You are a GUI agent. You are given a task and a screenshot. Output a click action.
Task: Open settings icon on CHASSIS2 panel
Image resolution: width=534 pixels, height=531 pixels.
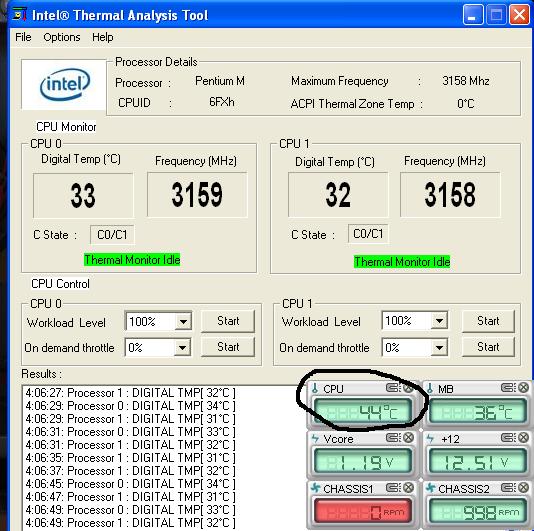click(508, 487)
